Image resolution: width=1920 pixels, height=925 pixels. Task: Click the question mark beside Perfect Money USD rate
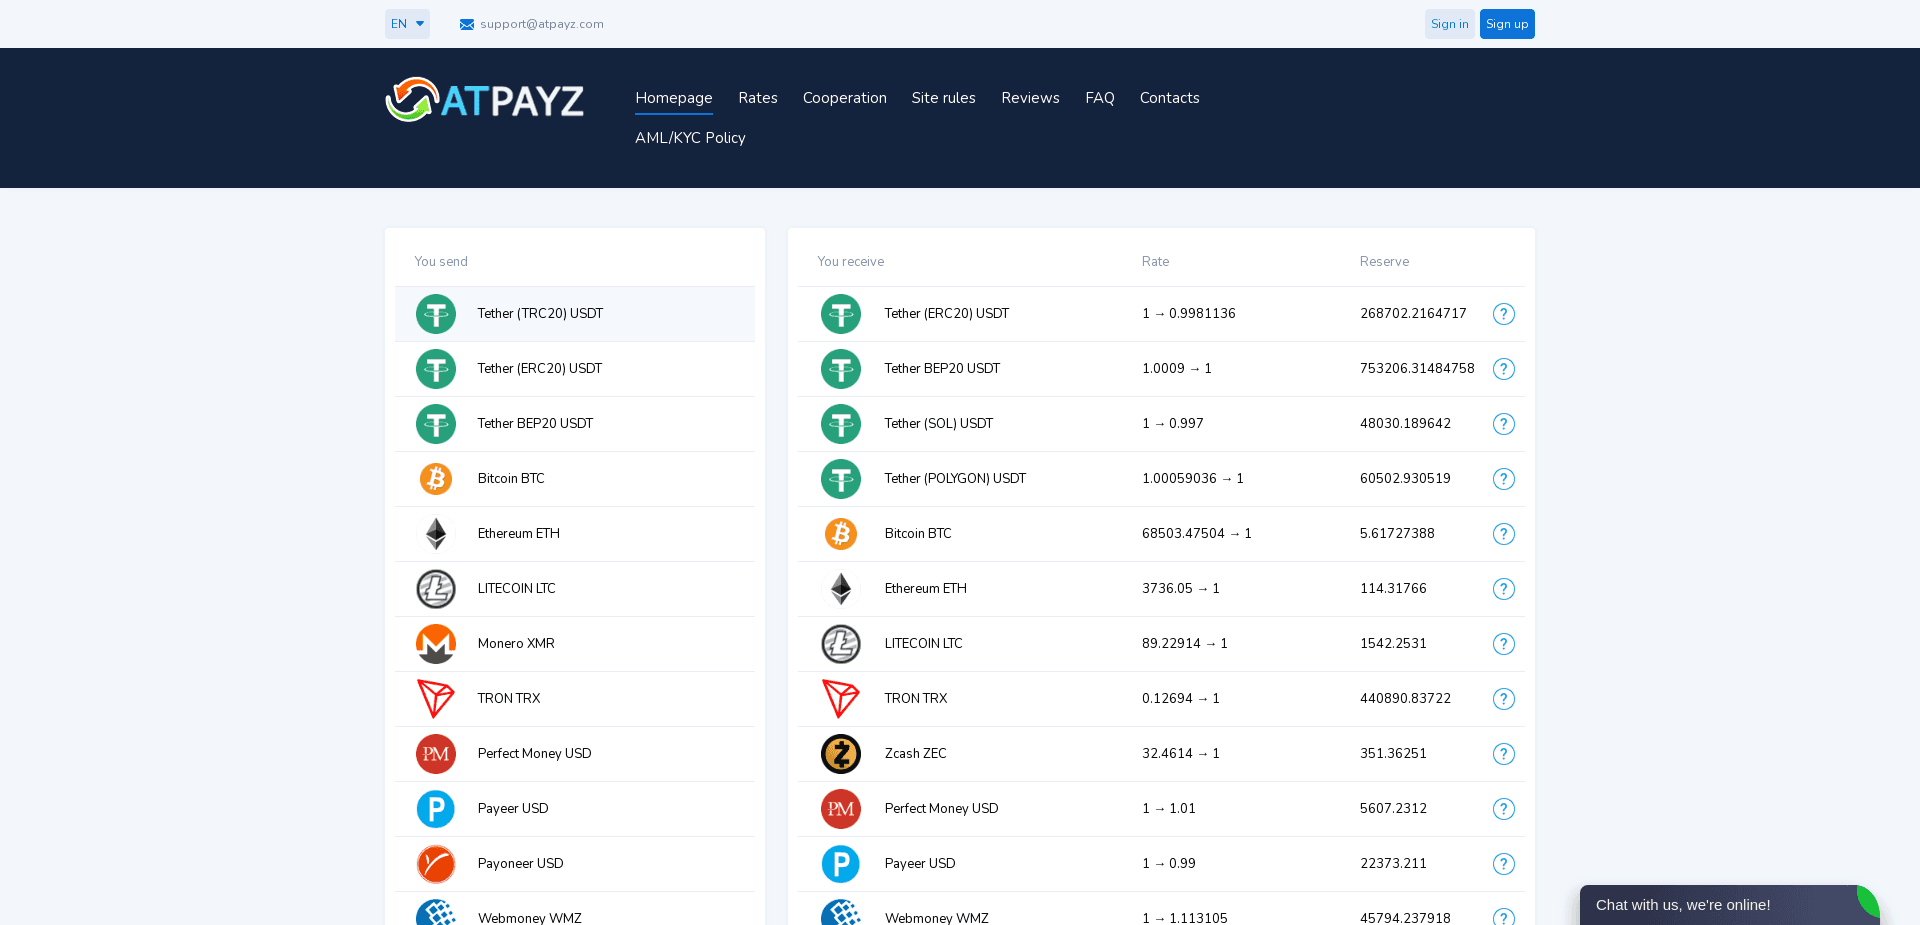pos(1504,809)
